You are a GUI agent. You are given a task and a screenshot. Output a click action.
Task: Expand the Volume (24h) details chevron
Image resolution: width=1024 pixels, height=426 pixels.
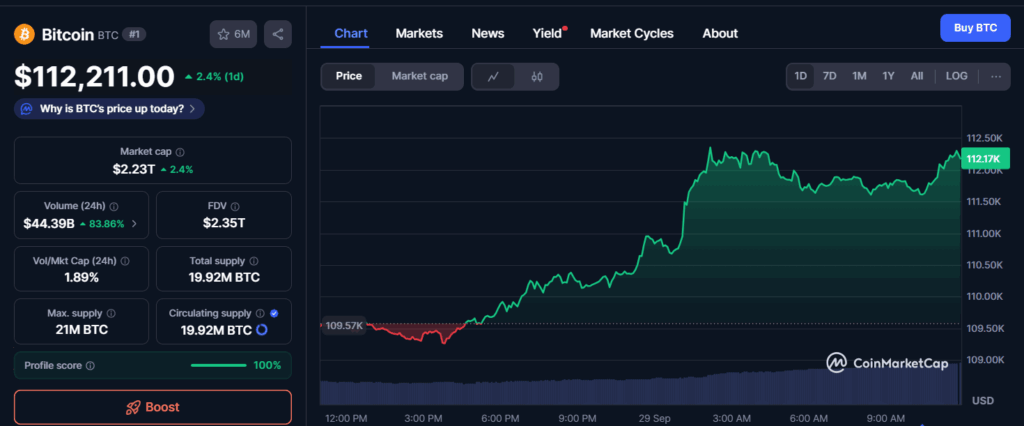coord(135,224)
